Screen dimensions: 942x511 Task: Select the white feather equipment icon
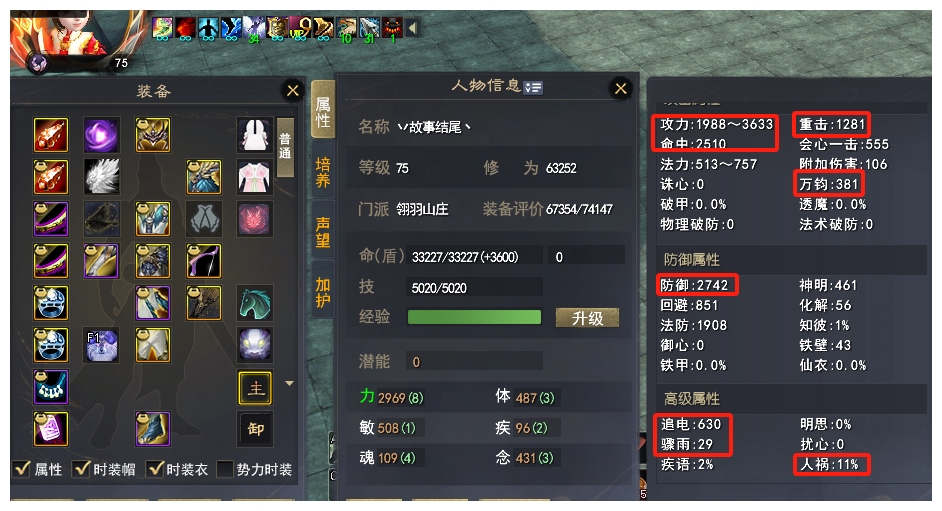[101, 177]
